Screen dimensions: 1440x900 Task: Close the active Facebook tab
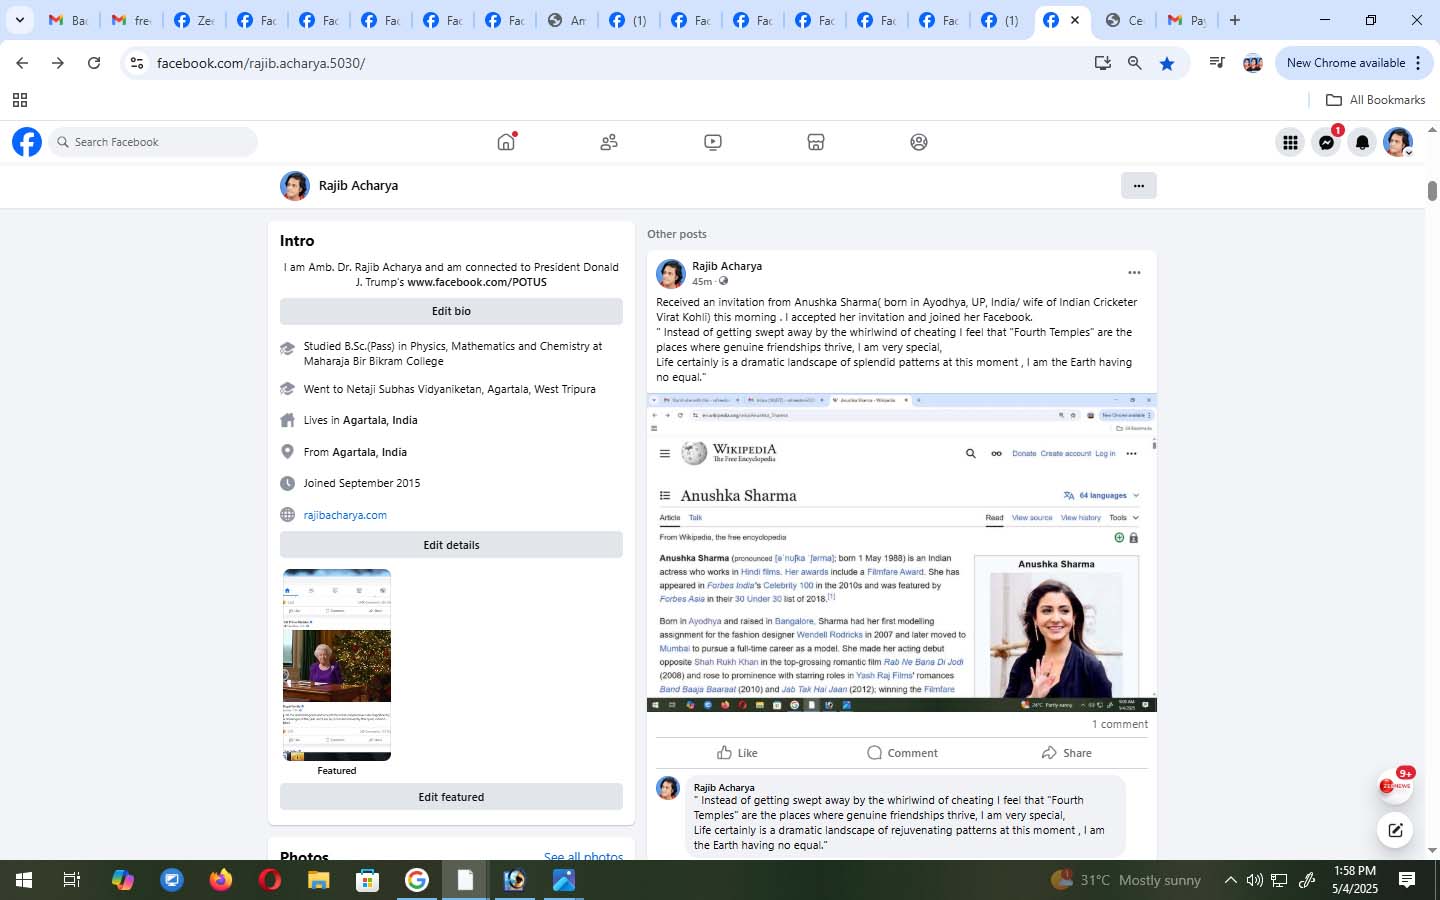click(1075, 20)
